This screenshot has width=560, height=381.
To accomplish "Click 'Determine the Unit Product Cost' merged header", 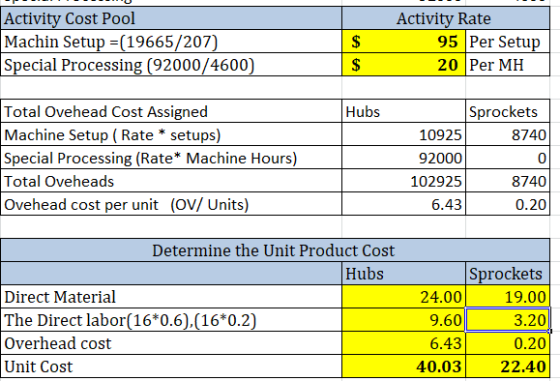I will (x=275, y=250).
